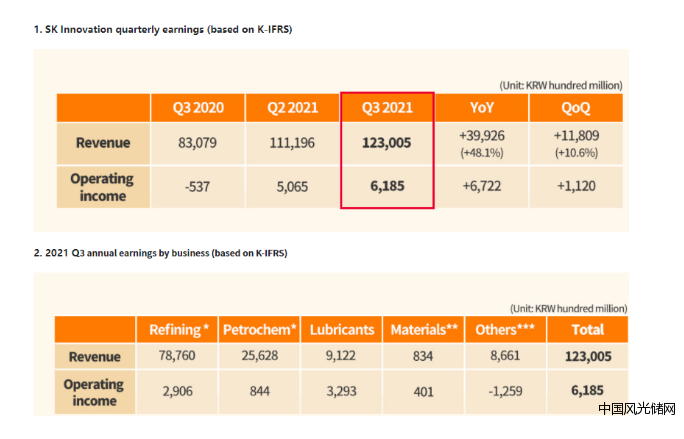
Task: Select the Materials** column header
Action: tap(424, 329)
